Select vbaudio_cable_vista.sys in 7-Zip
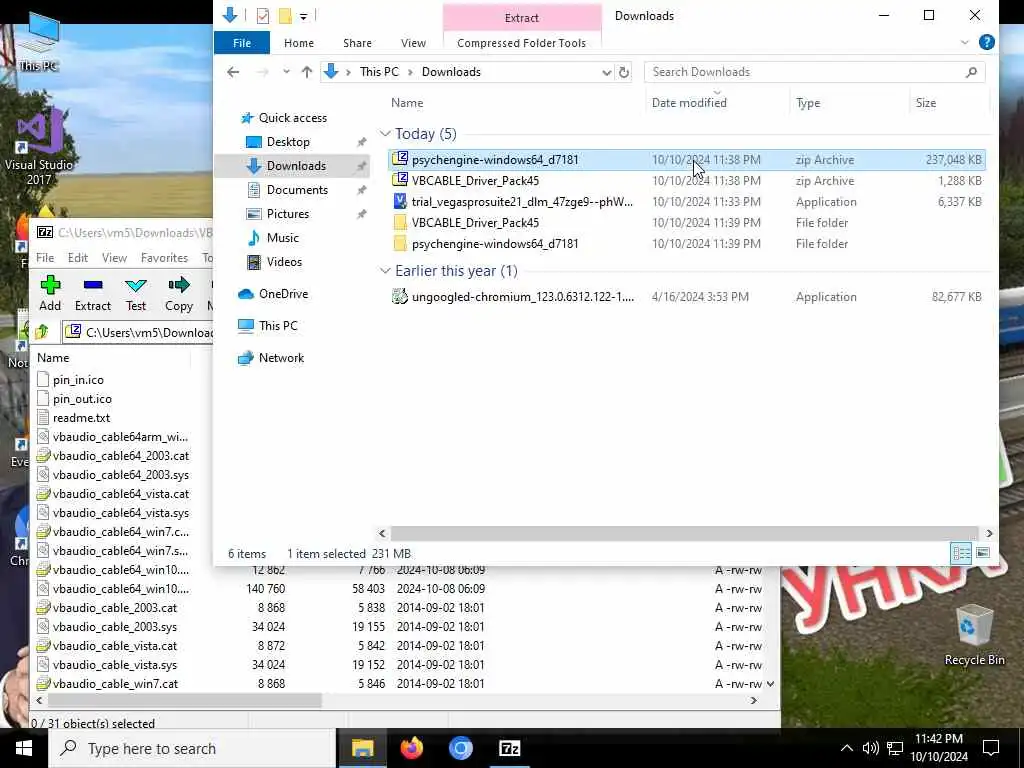 pyautogui.click(x=114, y=665)
